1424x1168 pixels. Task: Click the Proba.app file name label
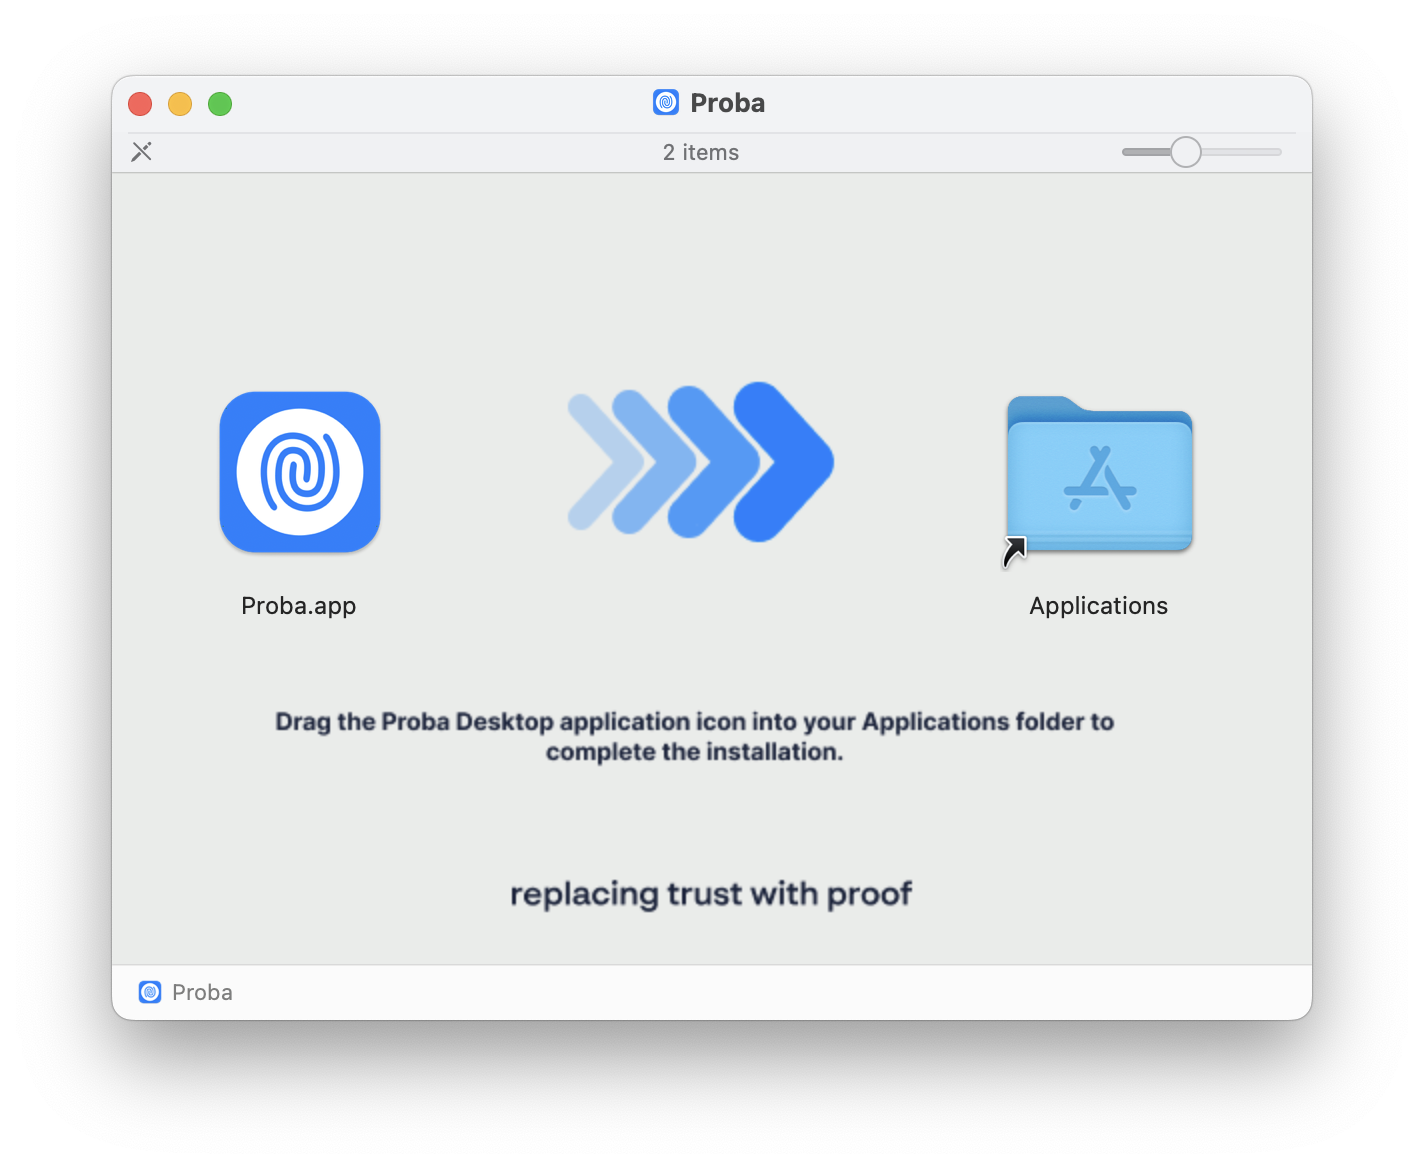[x=298, y=606]
